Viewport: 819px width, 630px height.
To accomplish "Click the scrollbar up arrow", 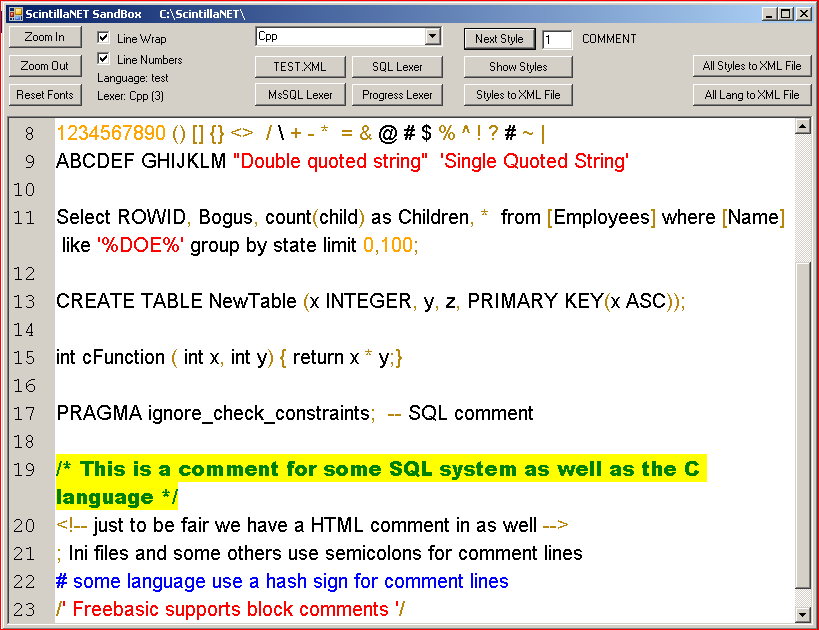I will pyautogui.click(x=803, y=126).
